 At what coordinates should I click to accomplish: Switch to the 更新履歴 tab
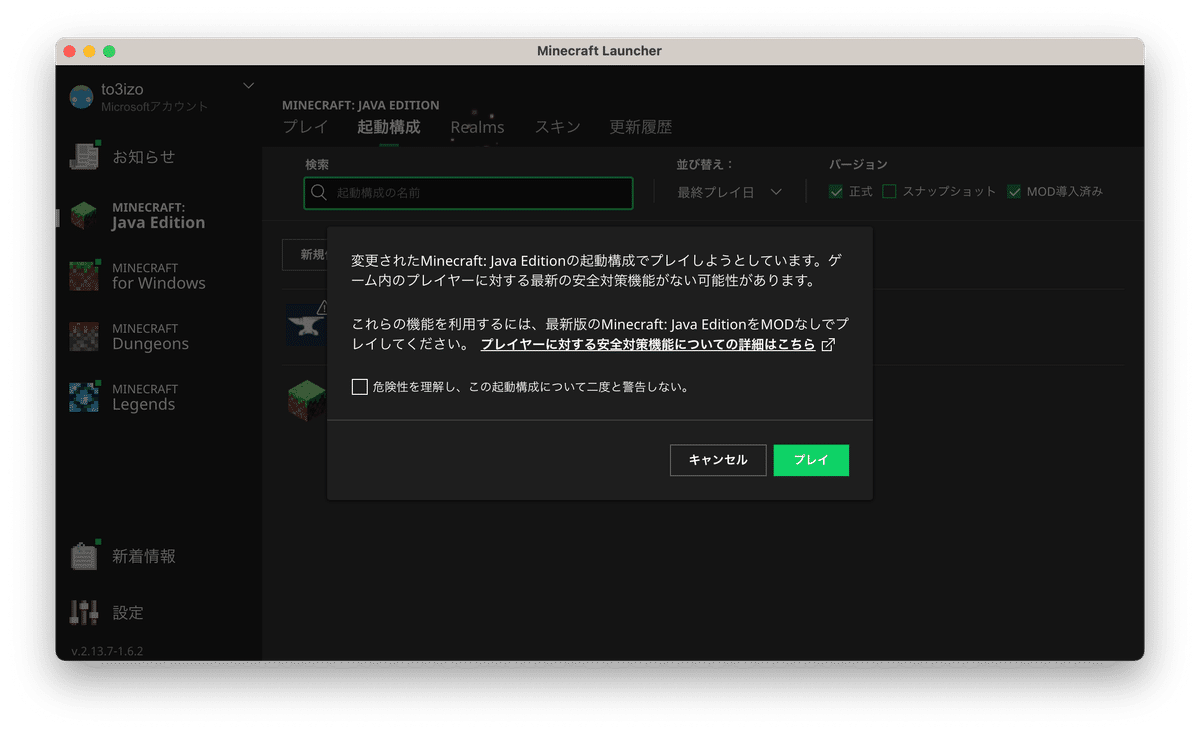pyautogui.click(x=641, y=127)
